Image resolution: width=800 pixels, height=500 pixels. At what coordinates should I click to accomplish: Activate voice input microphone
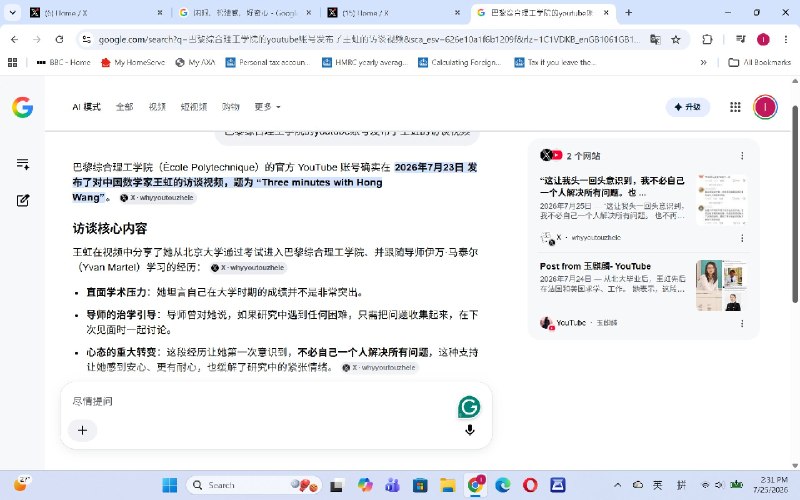point(470,430)
